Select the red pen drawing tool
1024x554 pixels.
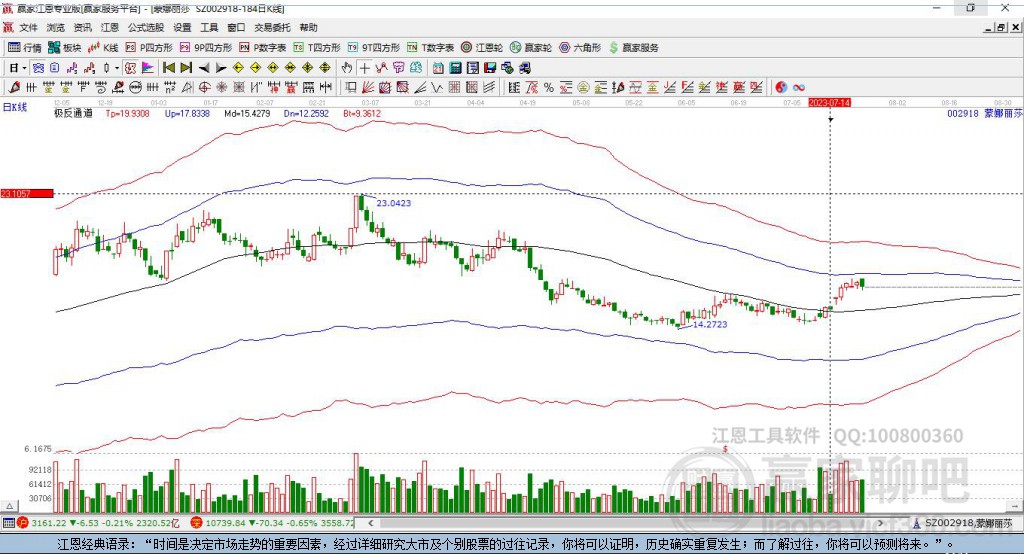14,88
